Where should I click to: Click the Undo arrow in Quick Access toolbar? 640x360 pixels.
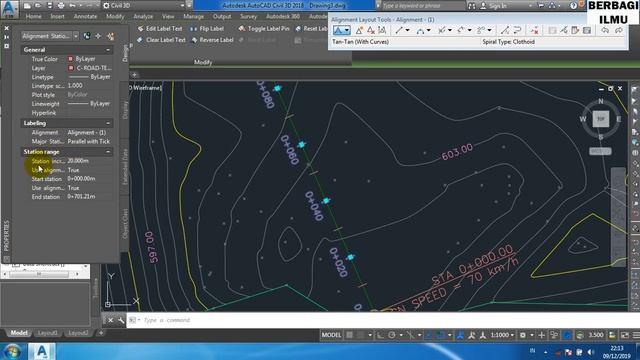72,6
